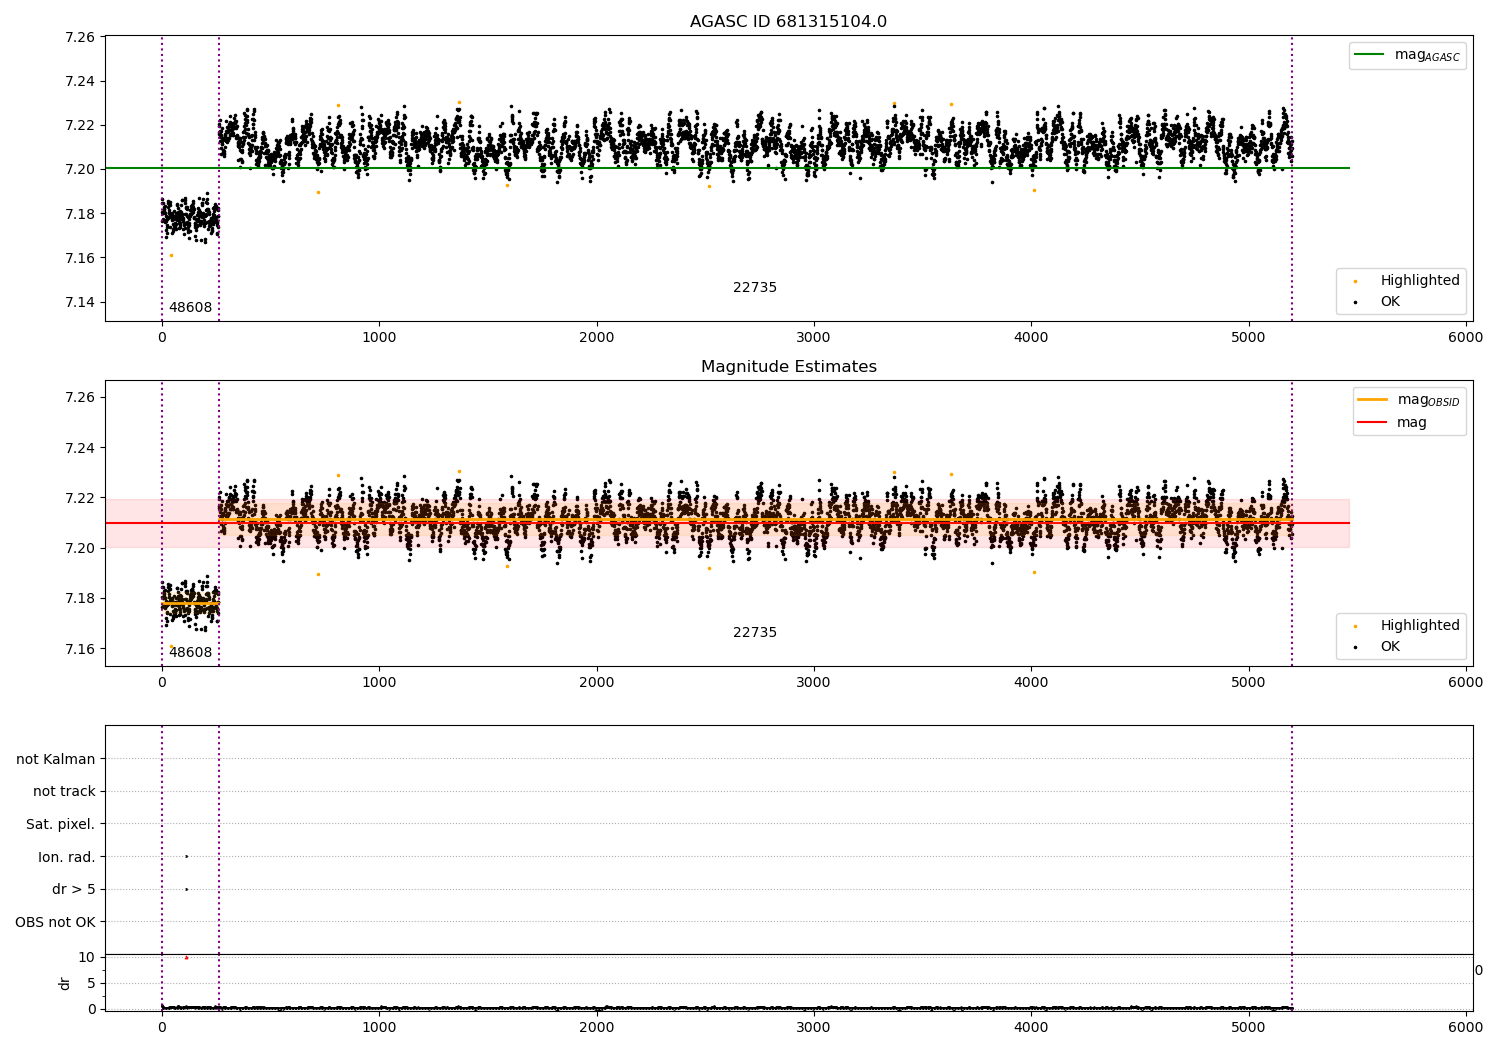The width and height of the screenshot is (1500, 1050).
Task: Click the 5 tick label on dr axis
Action: [x=91, y=984]
